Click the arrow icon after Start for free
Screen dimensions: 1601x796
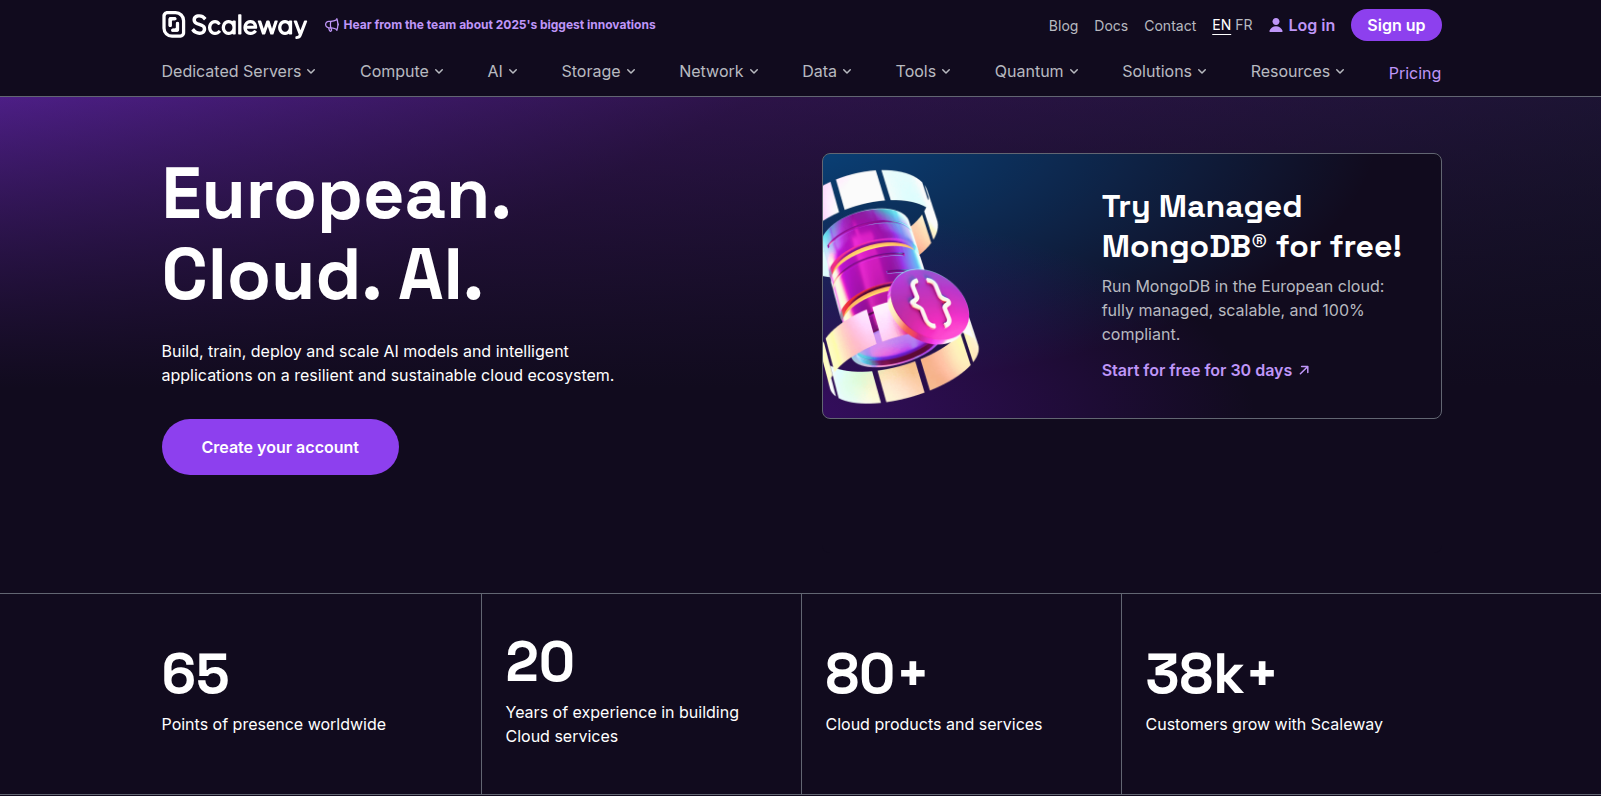click(1304, 370)
